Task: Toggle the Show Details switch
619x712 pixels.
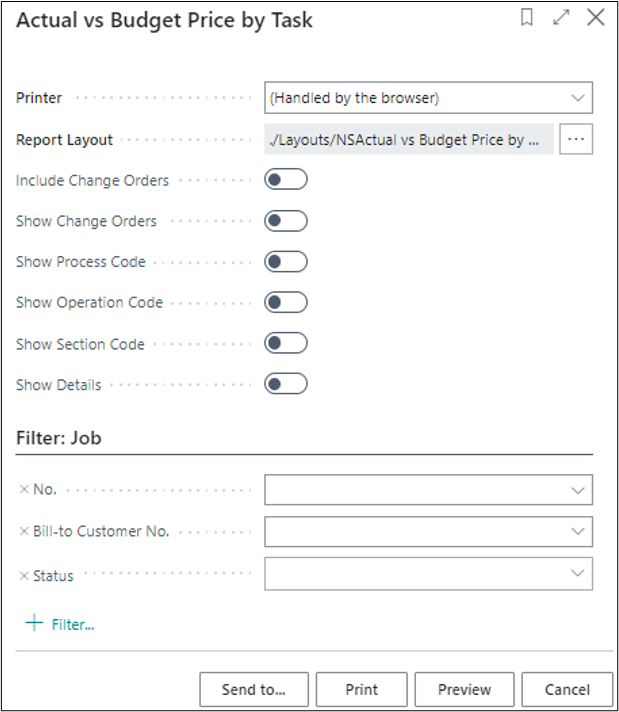Action: click(x=285, y=384)
